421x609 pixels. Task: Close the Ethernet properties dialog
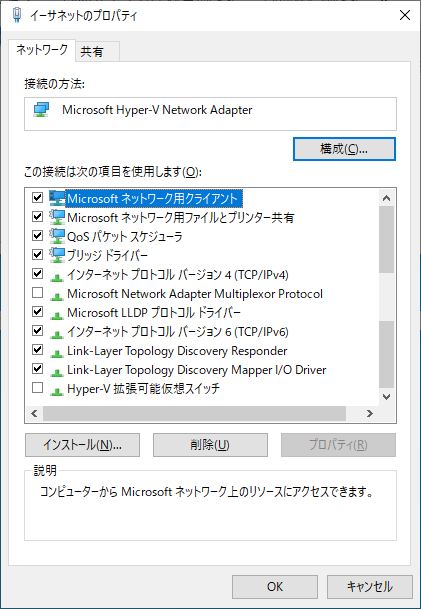[405, 16]
